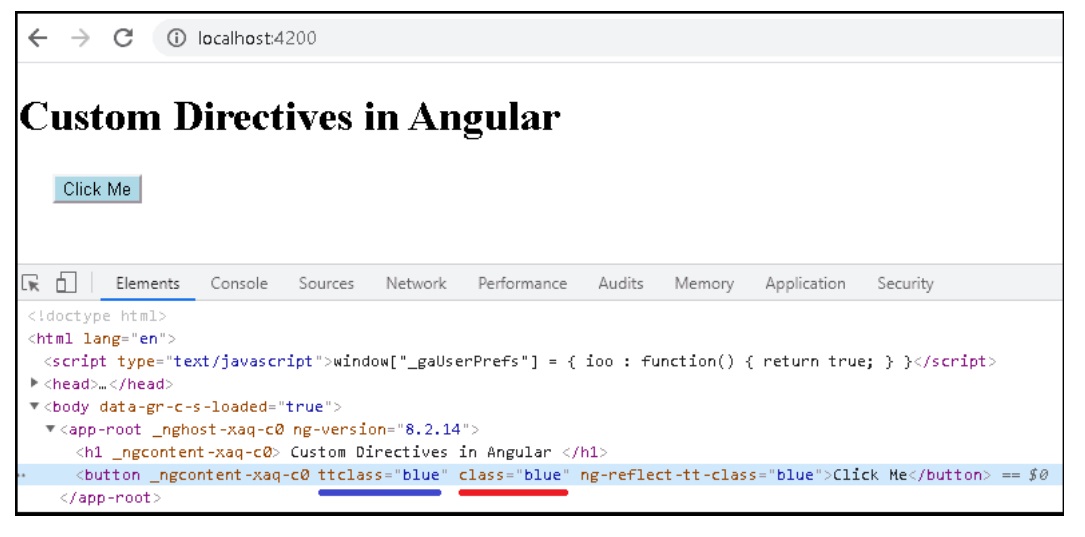Screen dimensions: 1085x537
Task: Open the Sources tab
Action: pos(326,284)
